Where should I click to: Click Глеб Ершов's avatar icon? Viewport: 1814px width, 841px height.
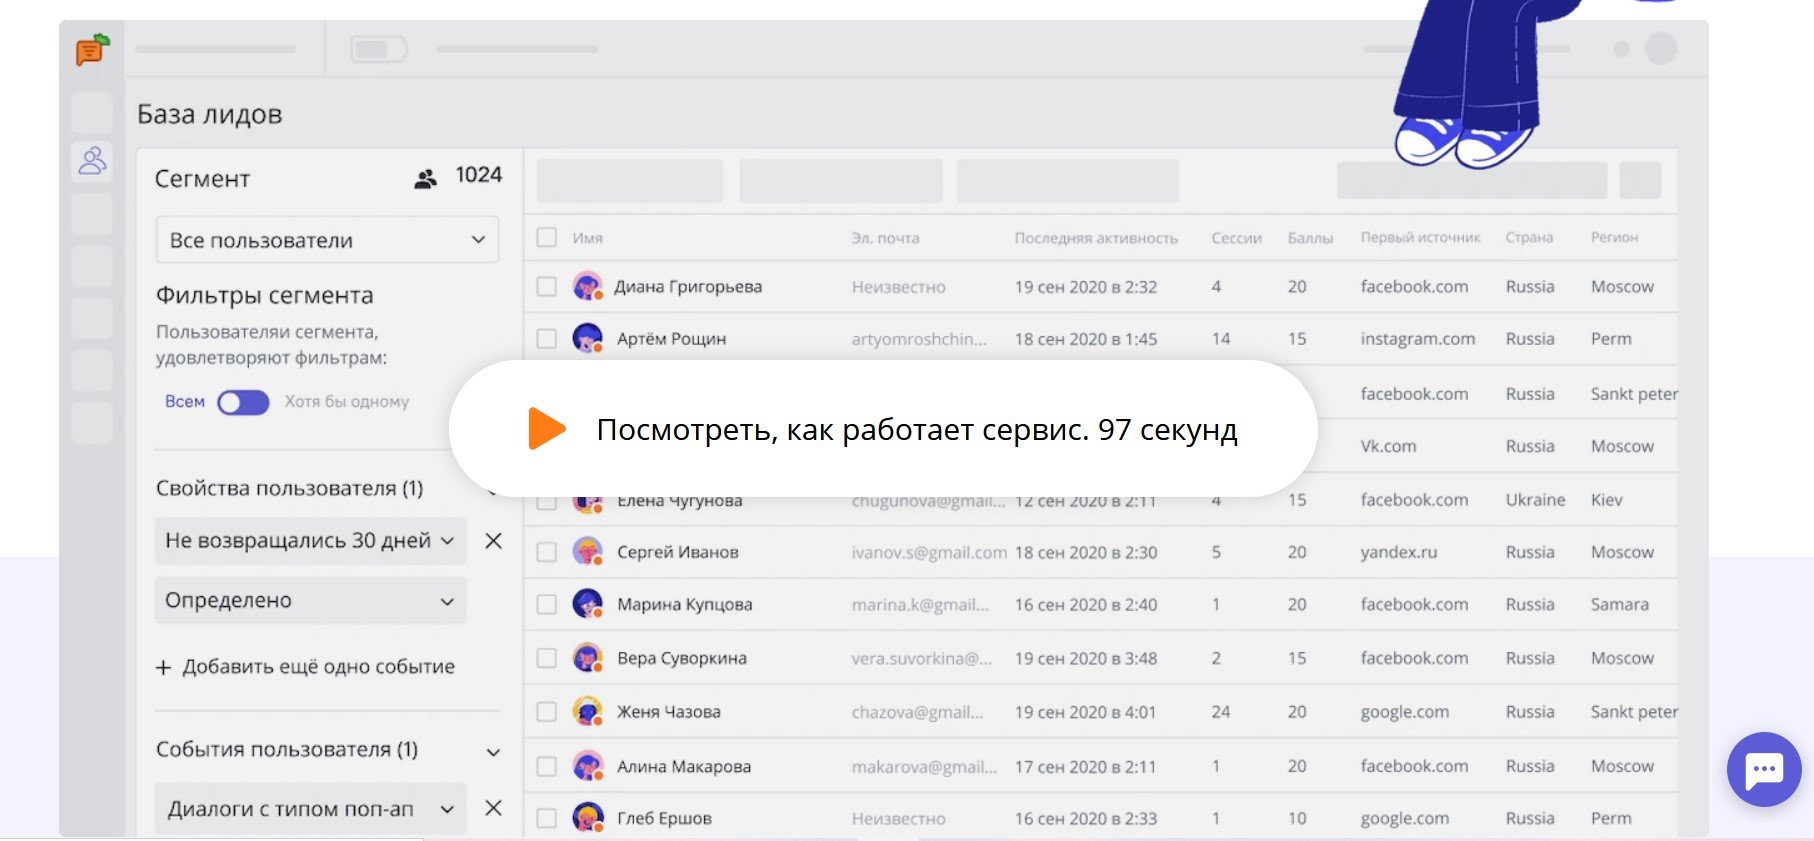pos(587,818)
